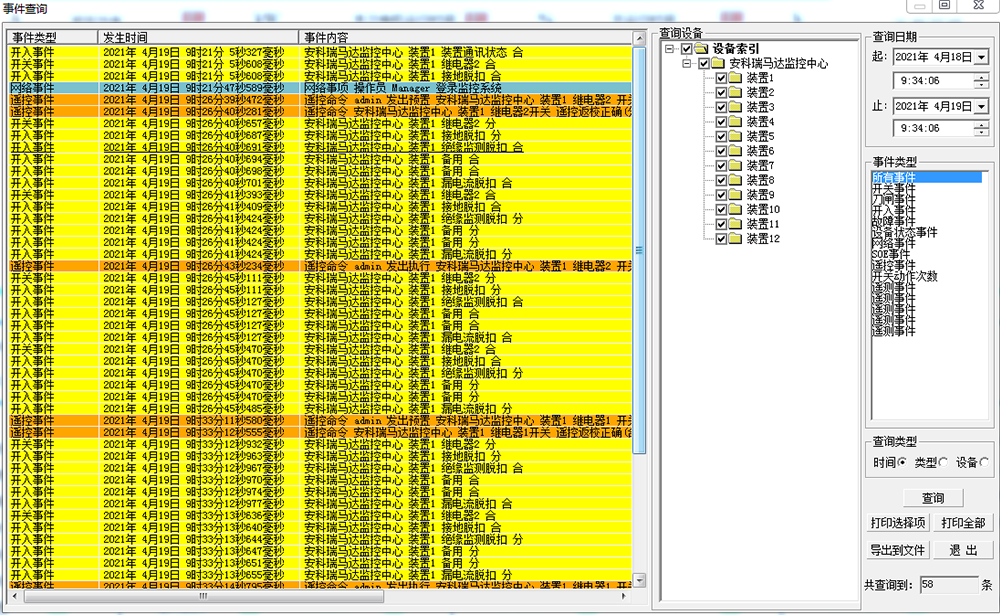Click the folder icon of 装置3
The height and width of the screenshot is (615, 1000).
click(735, 107)
